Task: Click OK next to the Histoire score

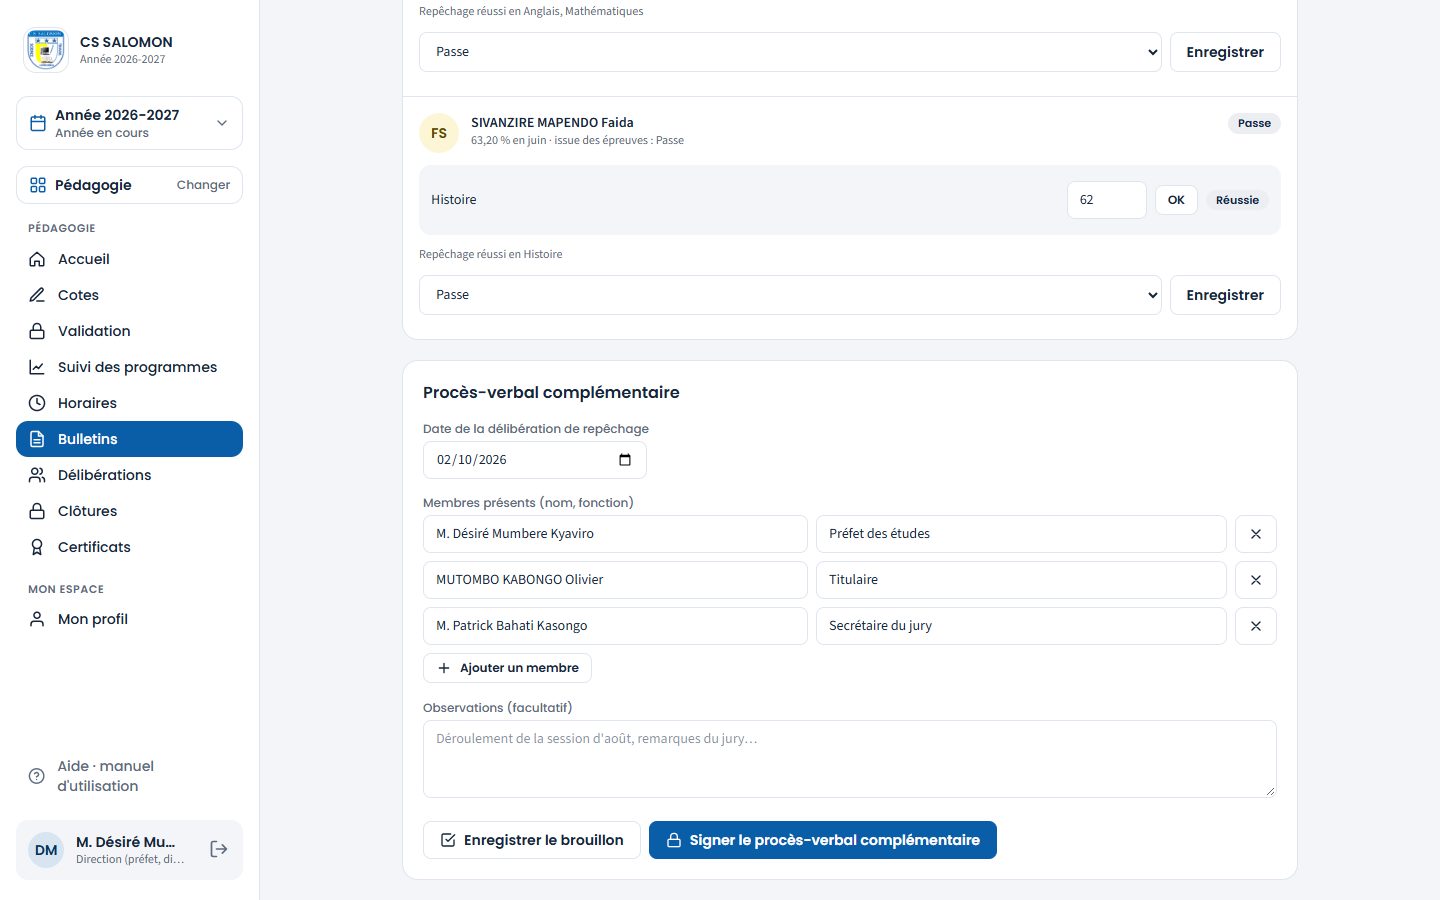Action: (x=1176, y=200)
